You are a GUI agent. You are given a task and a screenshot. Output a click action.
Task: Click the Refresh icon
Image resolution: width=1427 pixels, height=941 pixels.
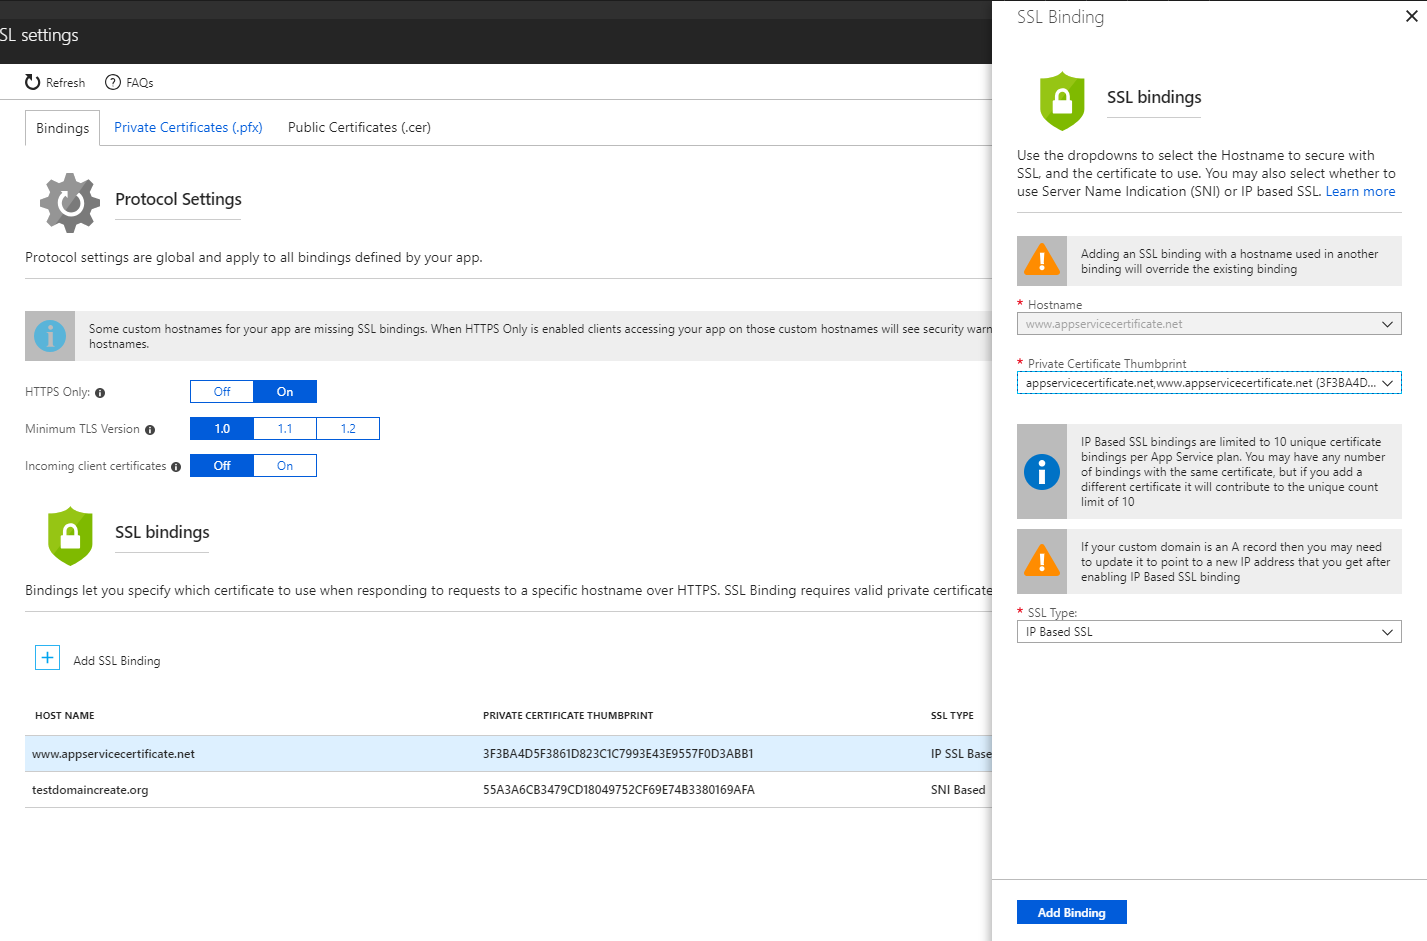(33, 82)
